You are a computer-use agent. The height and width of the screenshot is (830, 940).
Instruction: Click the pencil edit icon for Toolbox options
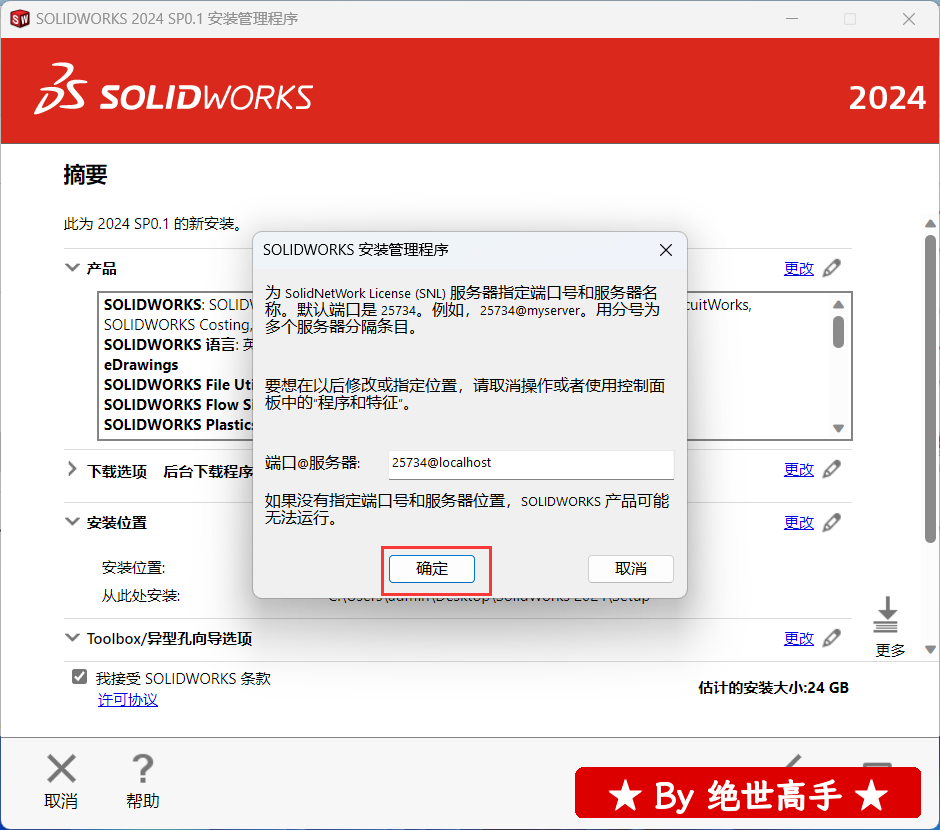pos(831,638)
